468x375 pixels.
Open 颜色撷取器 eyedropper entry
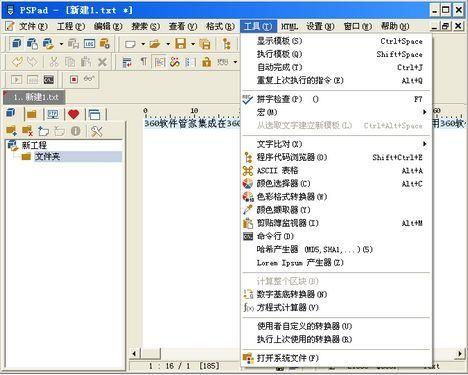pyautogui.click(x=336, y=210)
